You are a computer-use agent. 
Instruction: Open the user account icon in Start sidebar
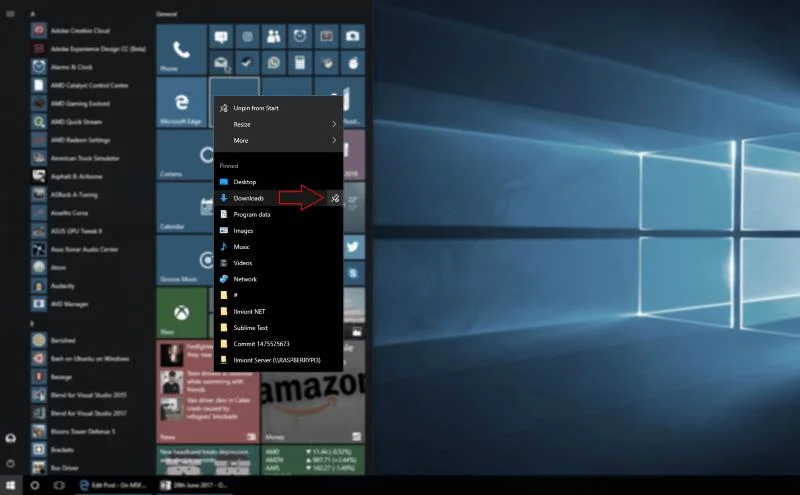coord(10,438)
